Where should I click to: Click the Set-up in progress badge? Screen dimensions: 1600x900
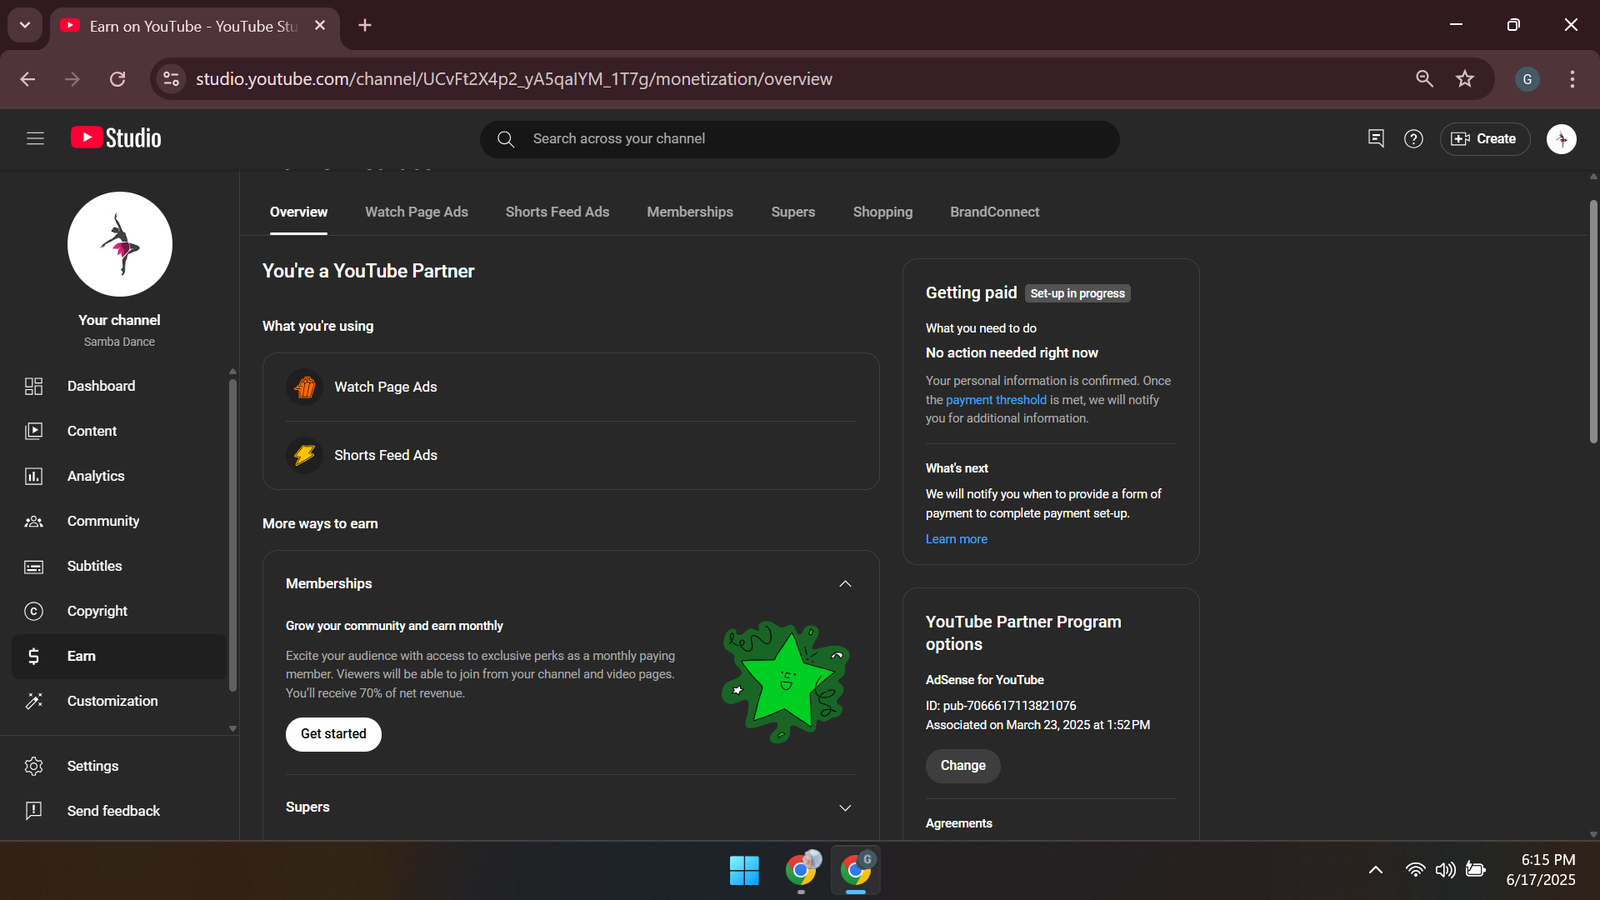point(1078,293)
